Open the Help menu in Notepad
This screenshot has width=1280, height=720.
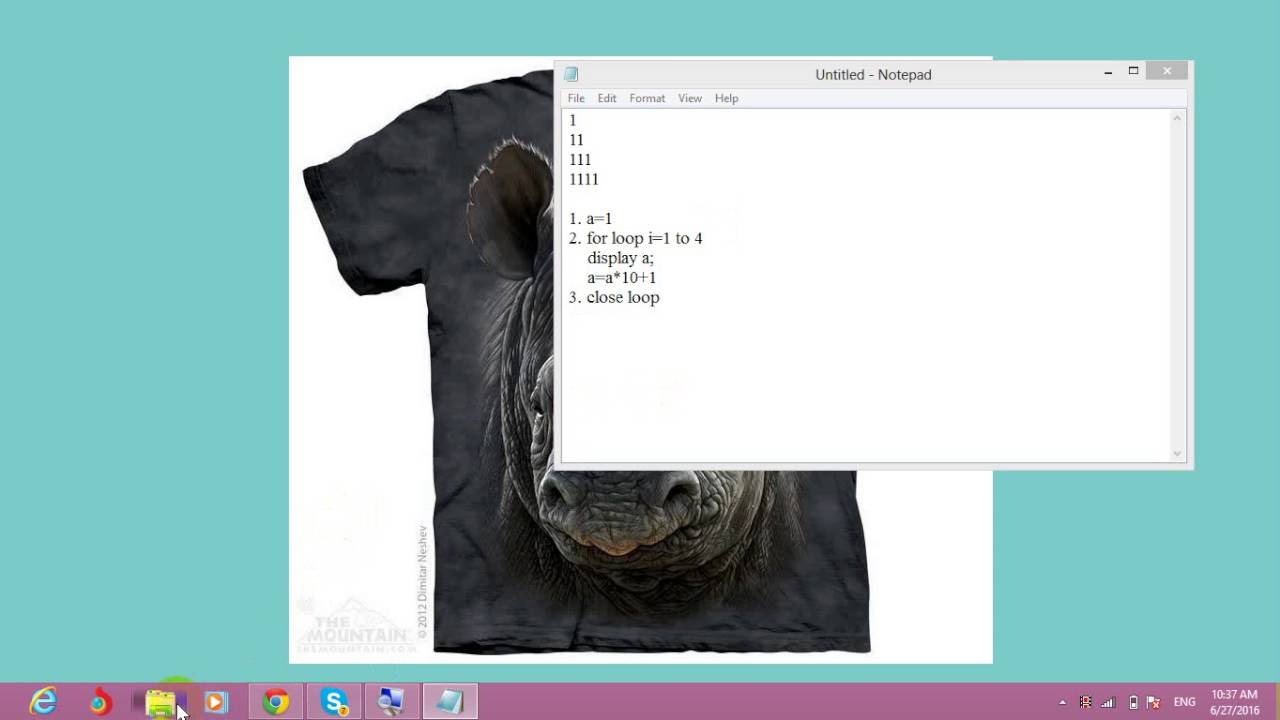[726, 98]
